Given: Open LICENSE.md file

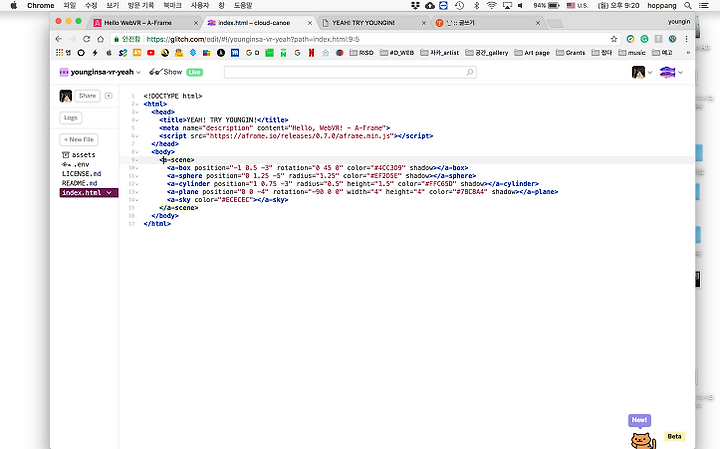Looking at the screenshot, I should coord(82,174).
